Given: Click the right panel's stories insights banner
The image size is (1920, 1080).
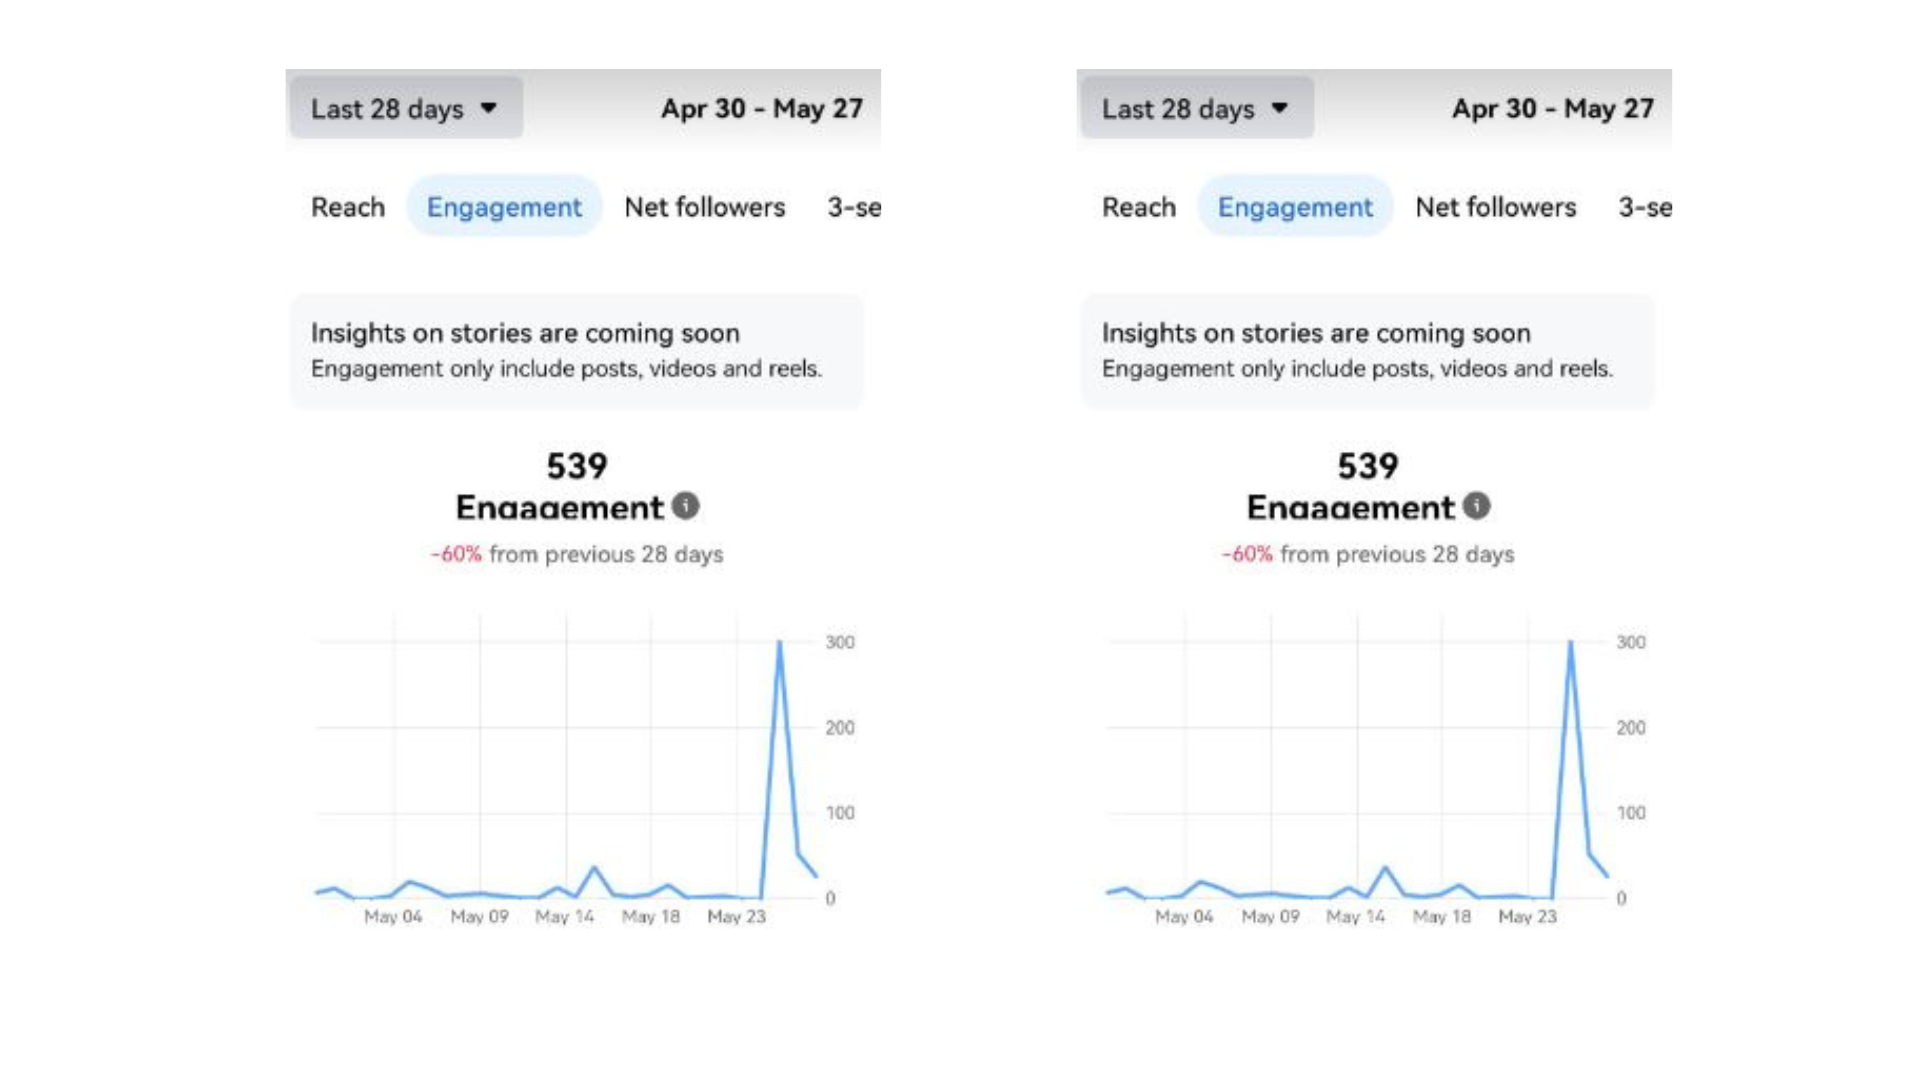Looking at the screenshot, I should [x=1367, y=350].
